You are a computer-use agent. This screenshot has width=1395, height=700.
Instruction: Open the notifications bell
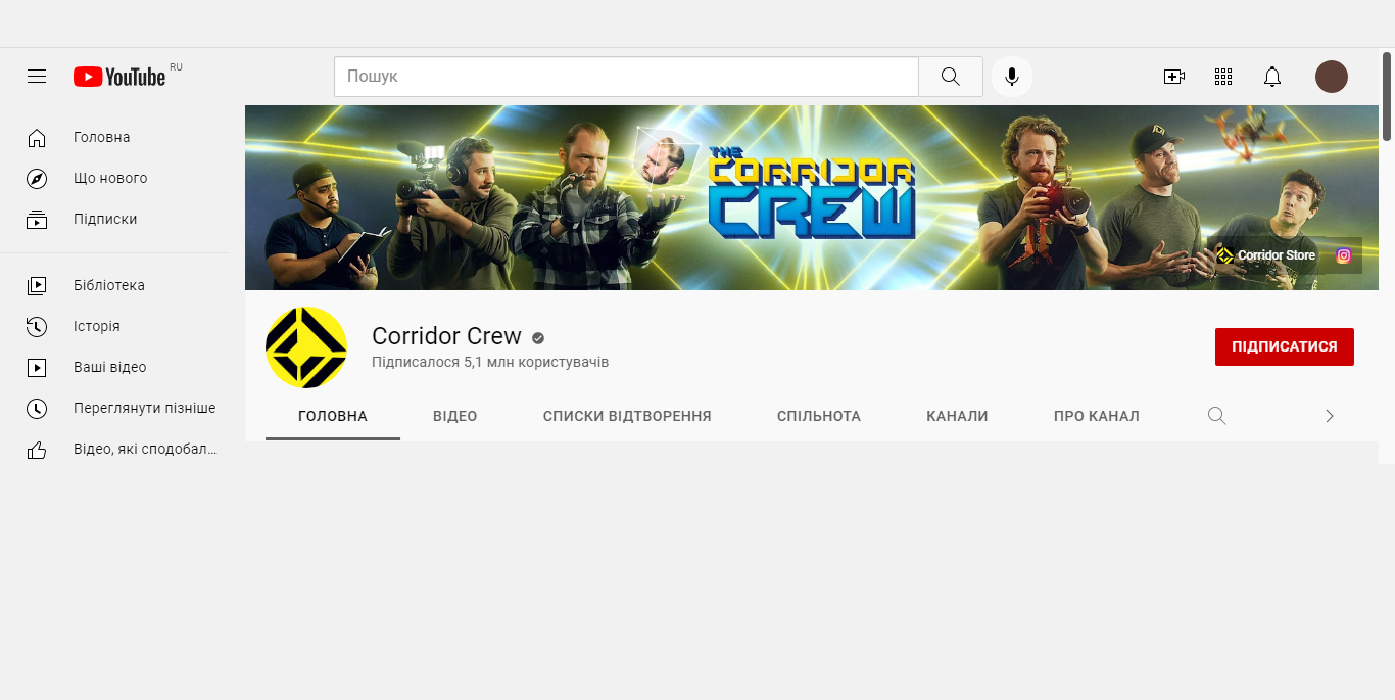(x=1272, y=76)
